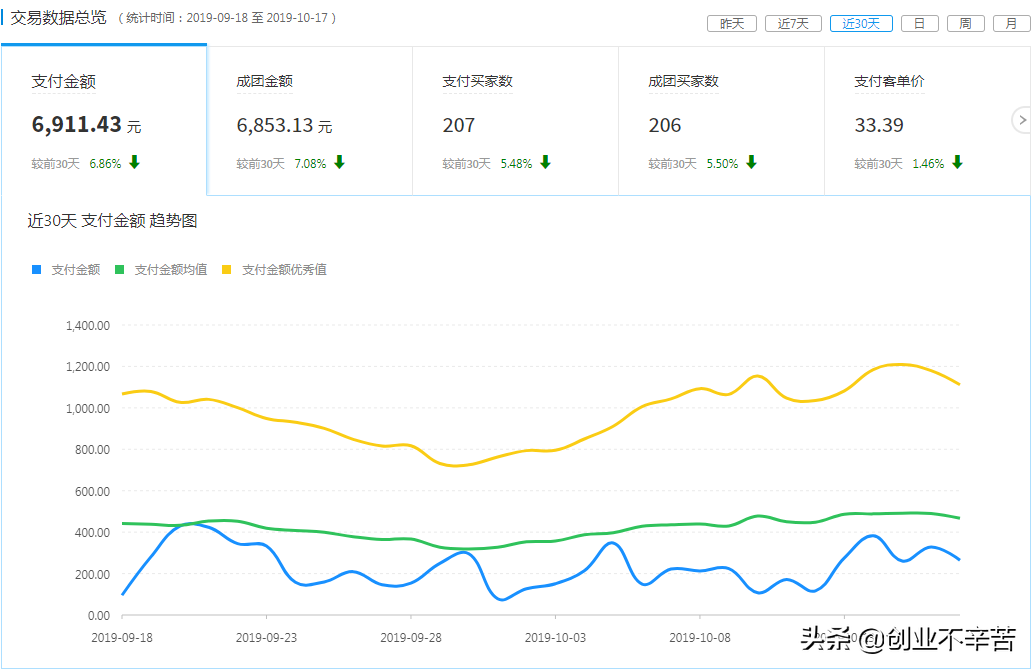1035x671 pixels.
Task: Click the 支付金额优秀值 legend label
Action: click(x=284, y=269)
